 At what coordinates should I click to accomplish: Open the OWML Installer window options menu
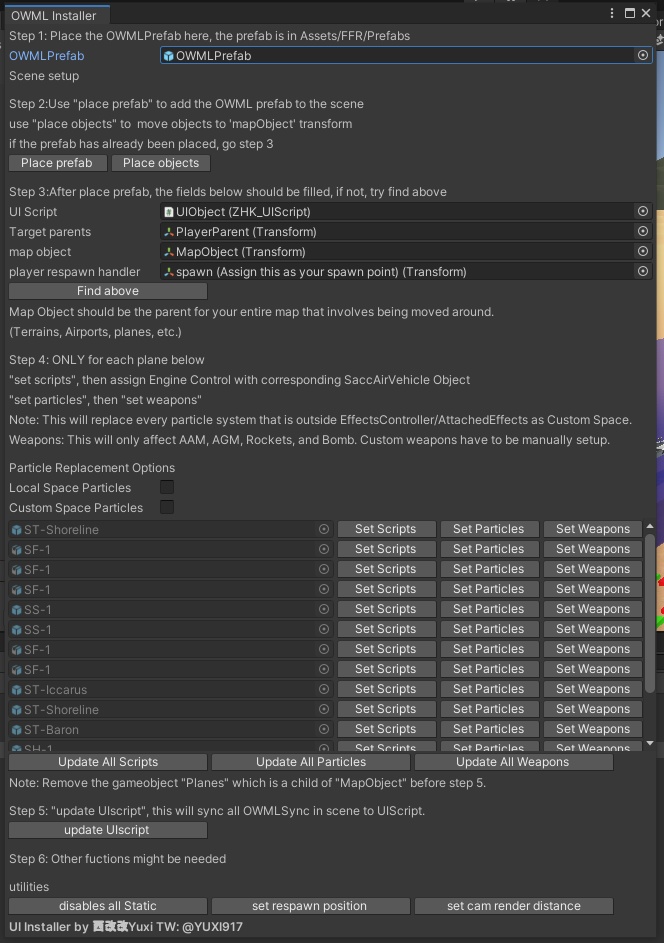[612, 13]
